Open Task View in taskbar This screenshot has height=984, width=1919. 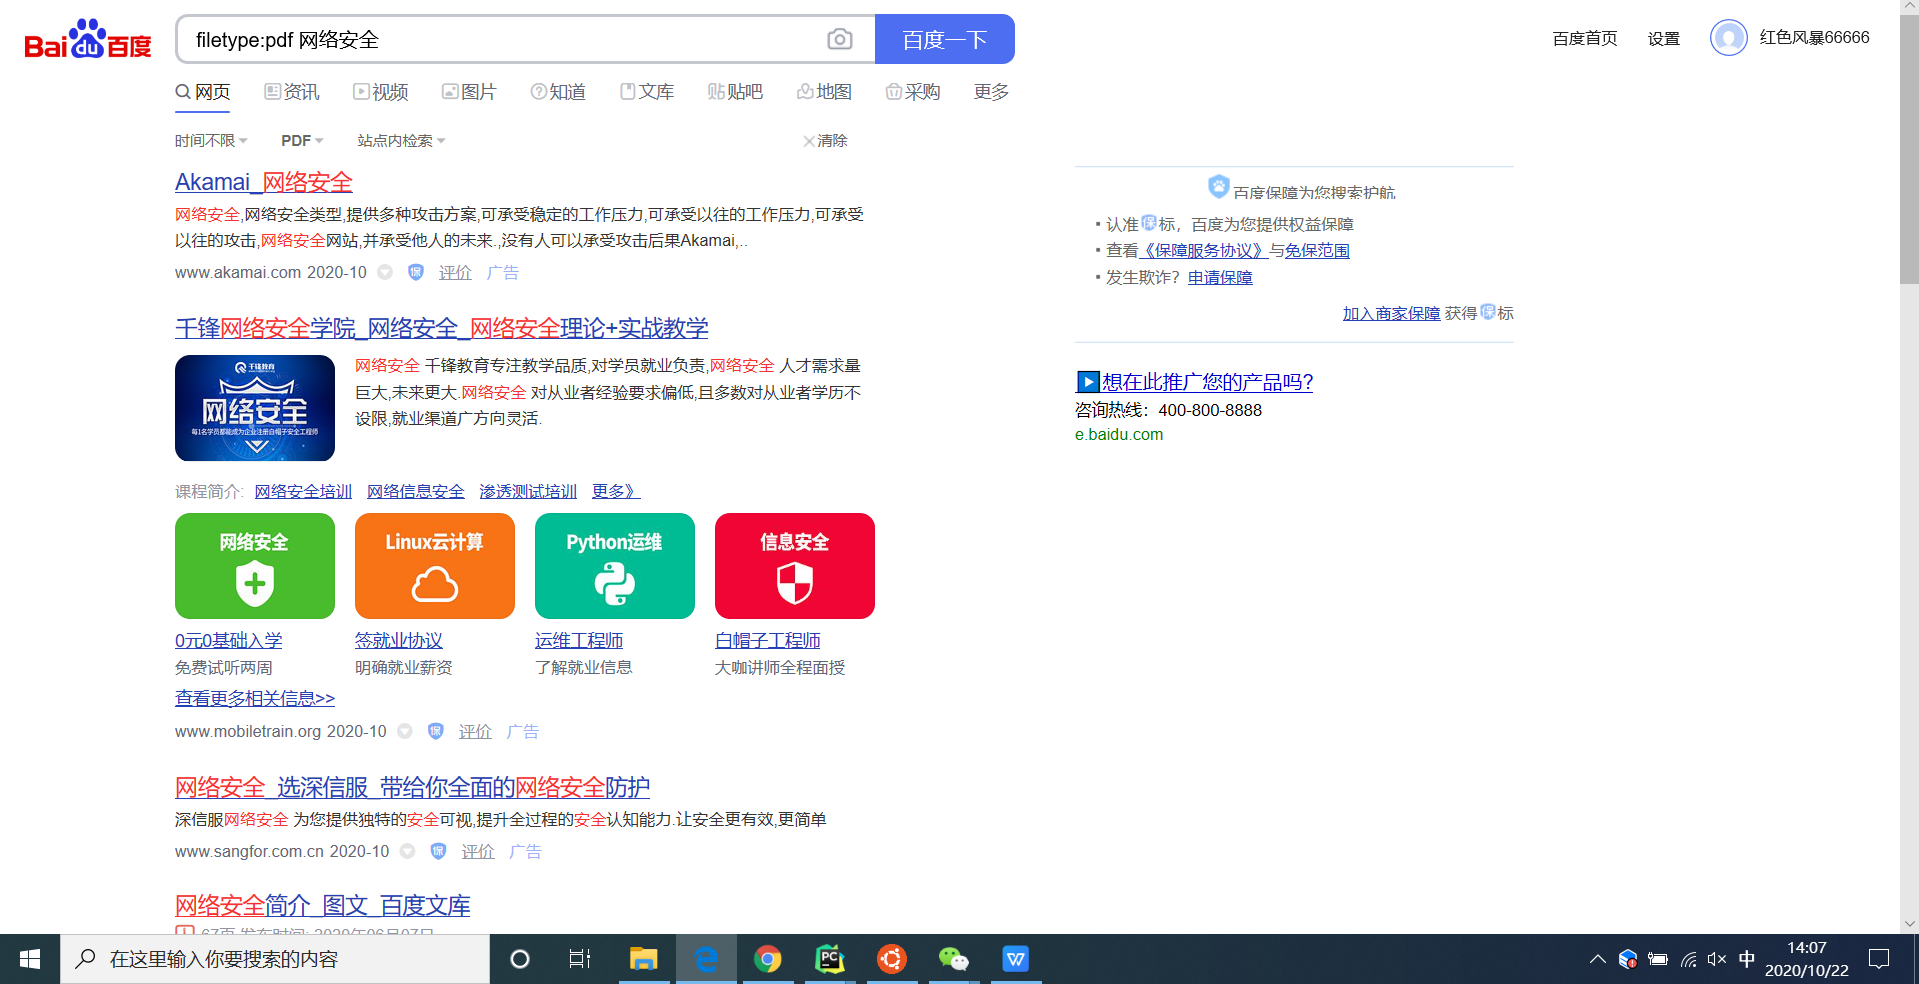coord(580,959)
